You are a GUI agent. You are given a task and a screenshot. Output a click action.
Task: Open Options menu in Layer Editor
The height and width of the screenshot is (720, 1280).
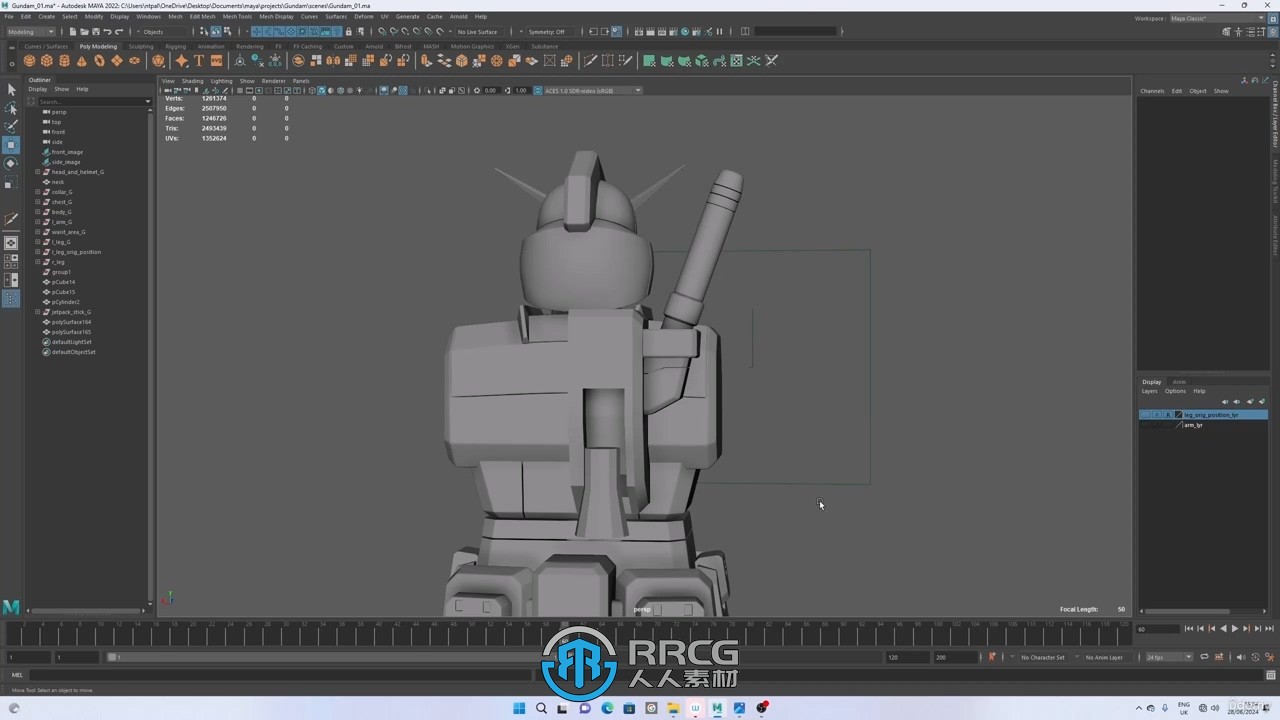(x=1175, y=391)
